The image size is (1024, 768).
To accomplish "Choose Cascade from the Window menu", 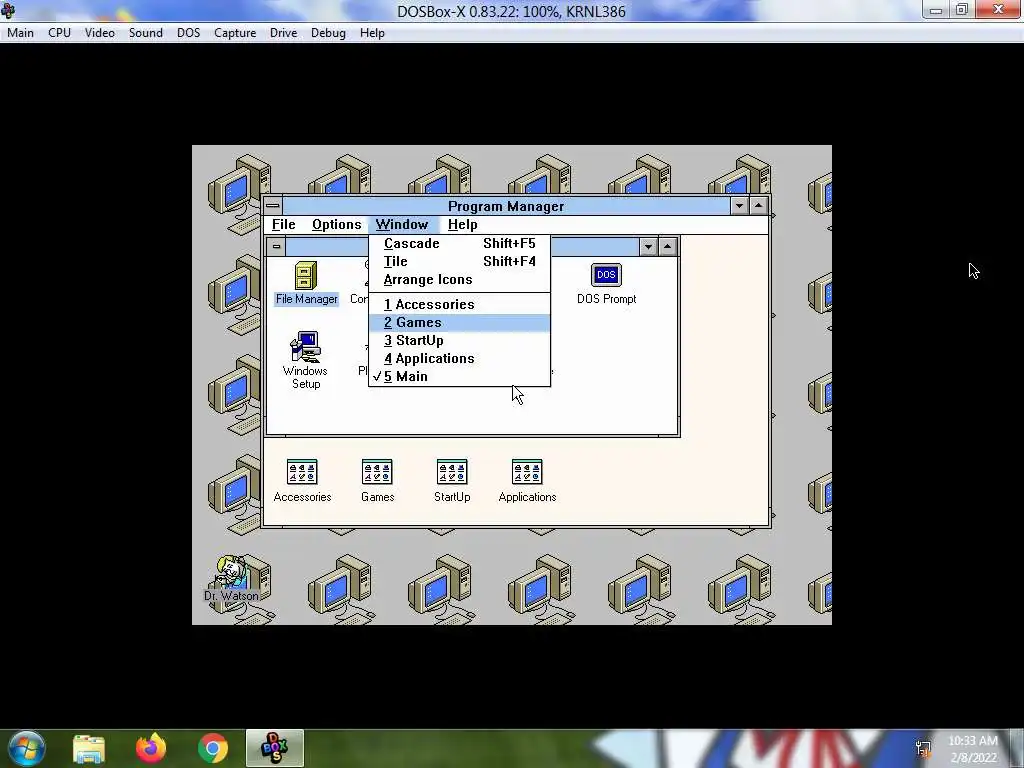I will click(460, 243).
